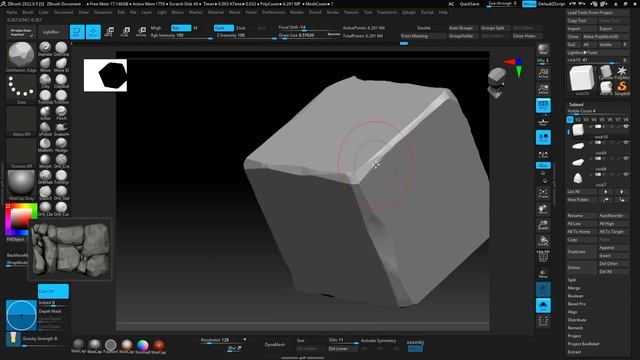Toggle the Persp perspective button
The width and height of the screenshot is (640, 360).
tap(543, 105)
